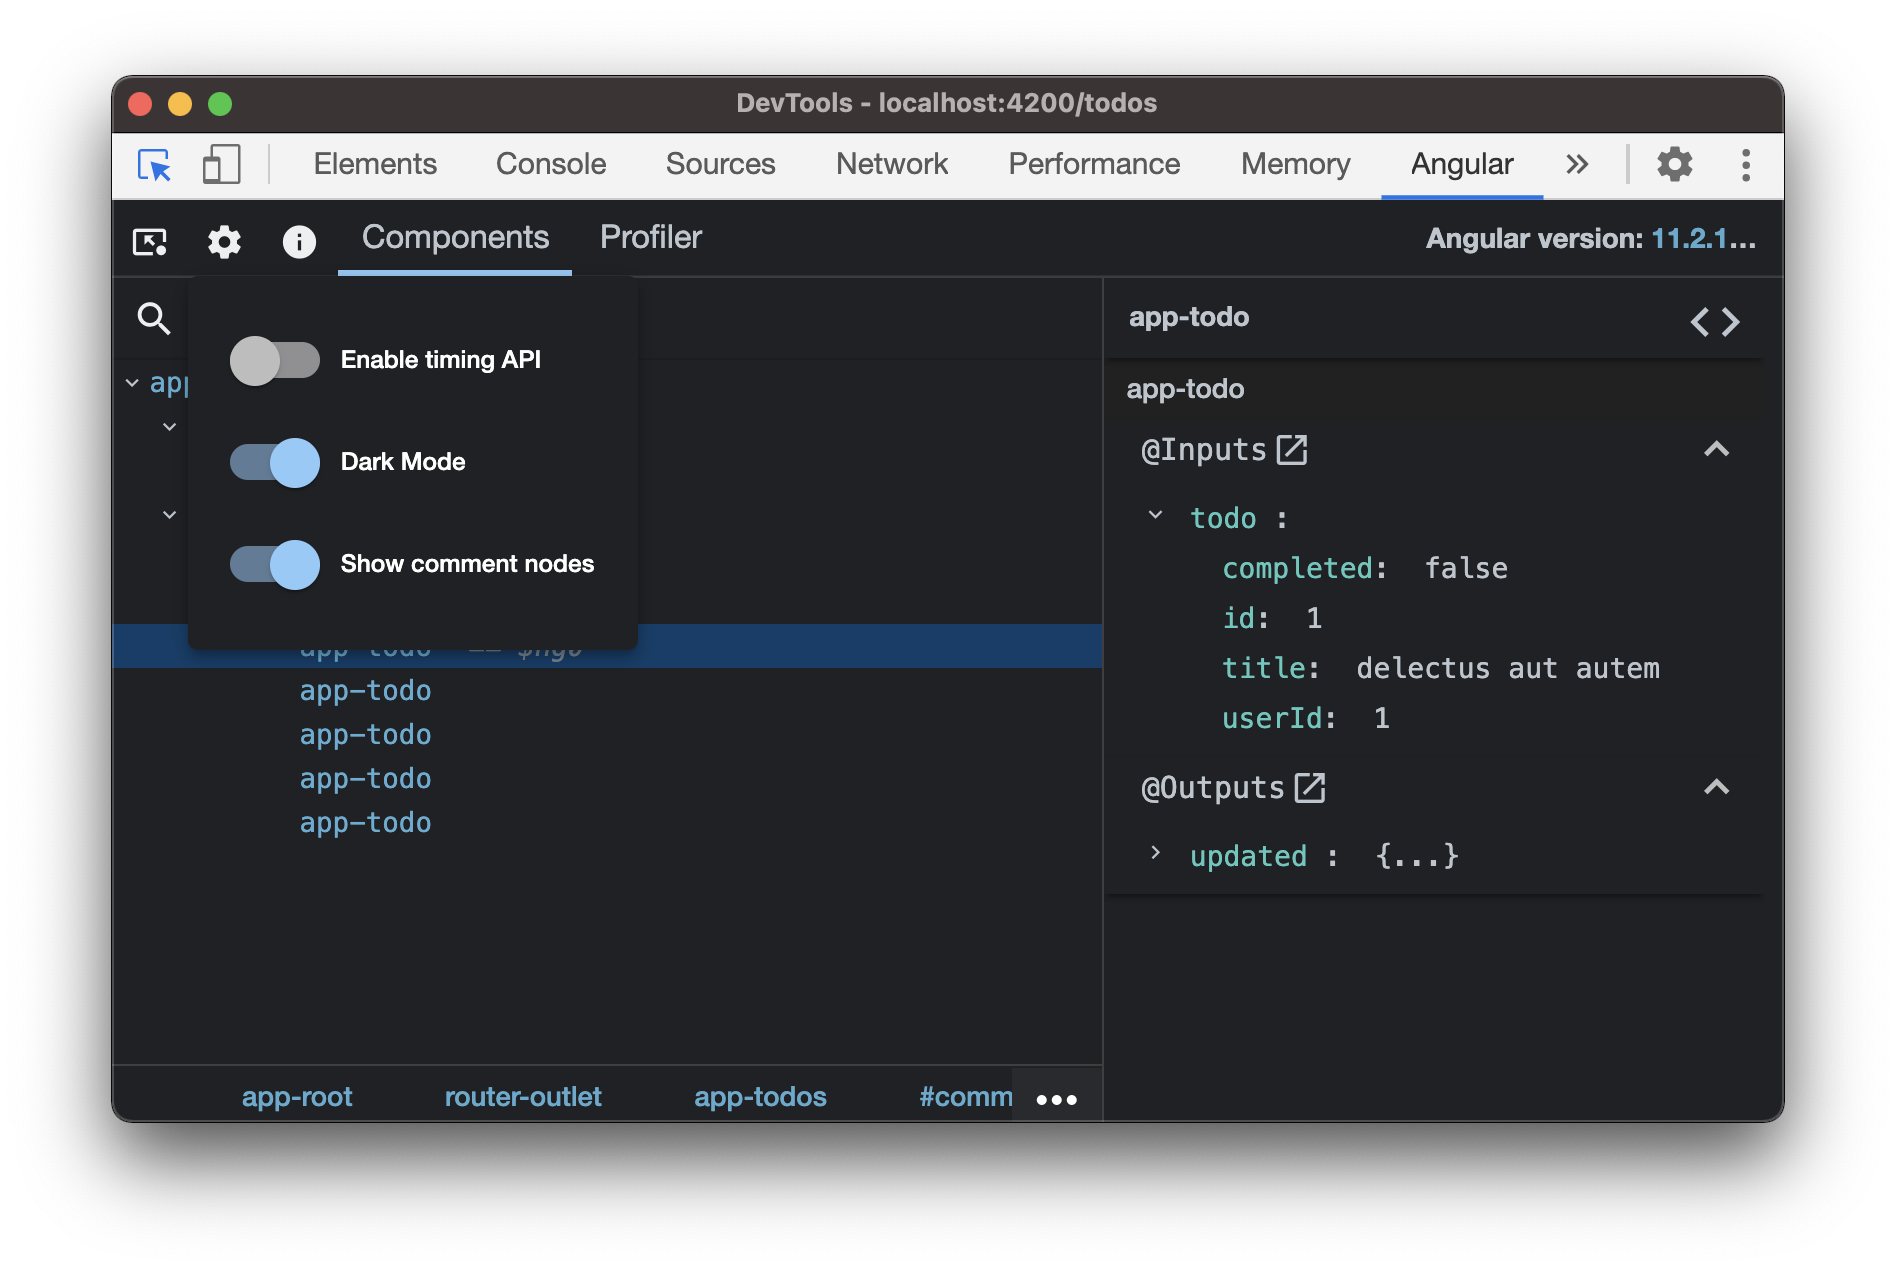Viewport: 1896px width, 1270px height.
Task: Select the Angular tab
Action: coord(1462,164)
